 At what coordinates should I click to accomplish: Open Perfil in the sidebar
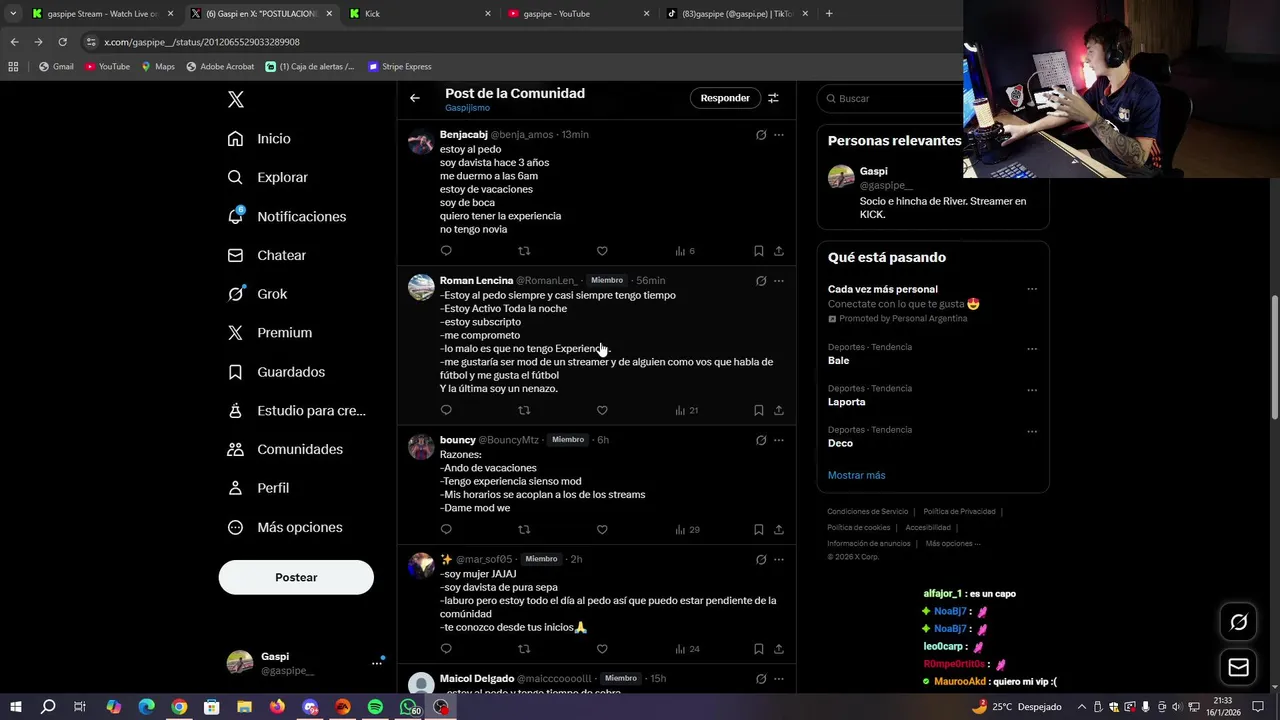258,488
